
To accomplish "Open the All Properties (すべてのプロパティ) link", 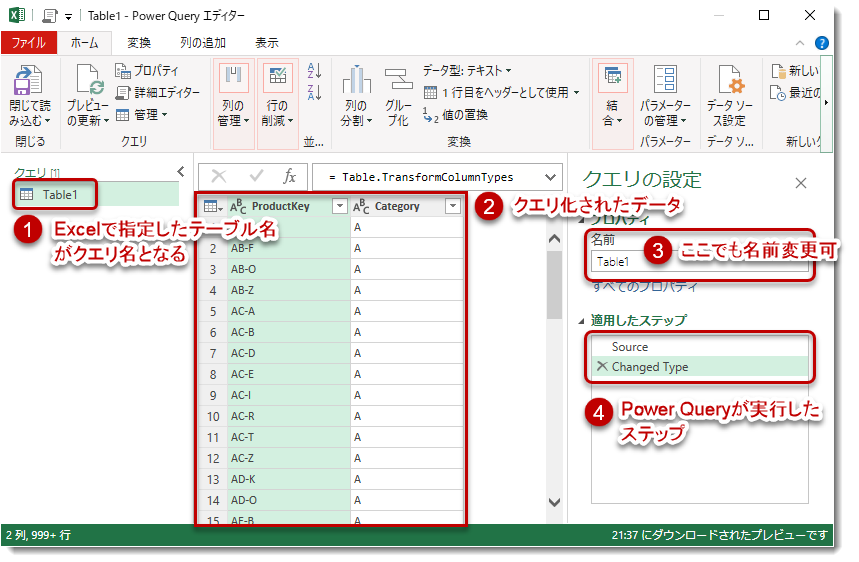I will tap(645, 286).
